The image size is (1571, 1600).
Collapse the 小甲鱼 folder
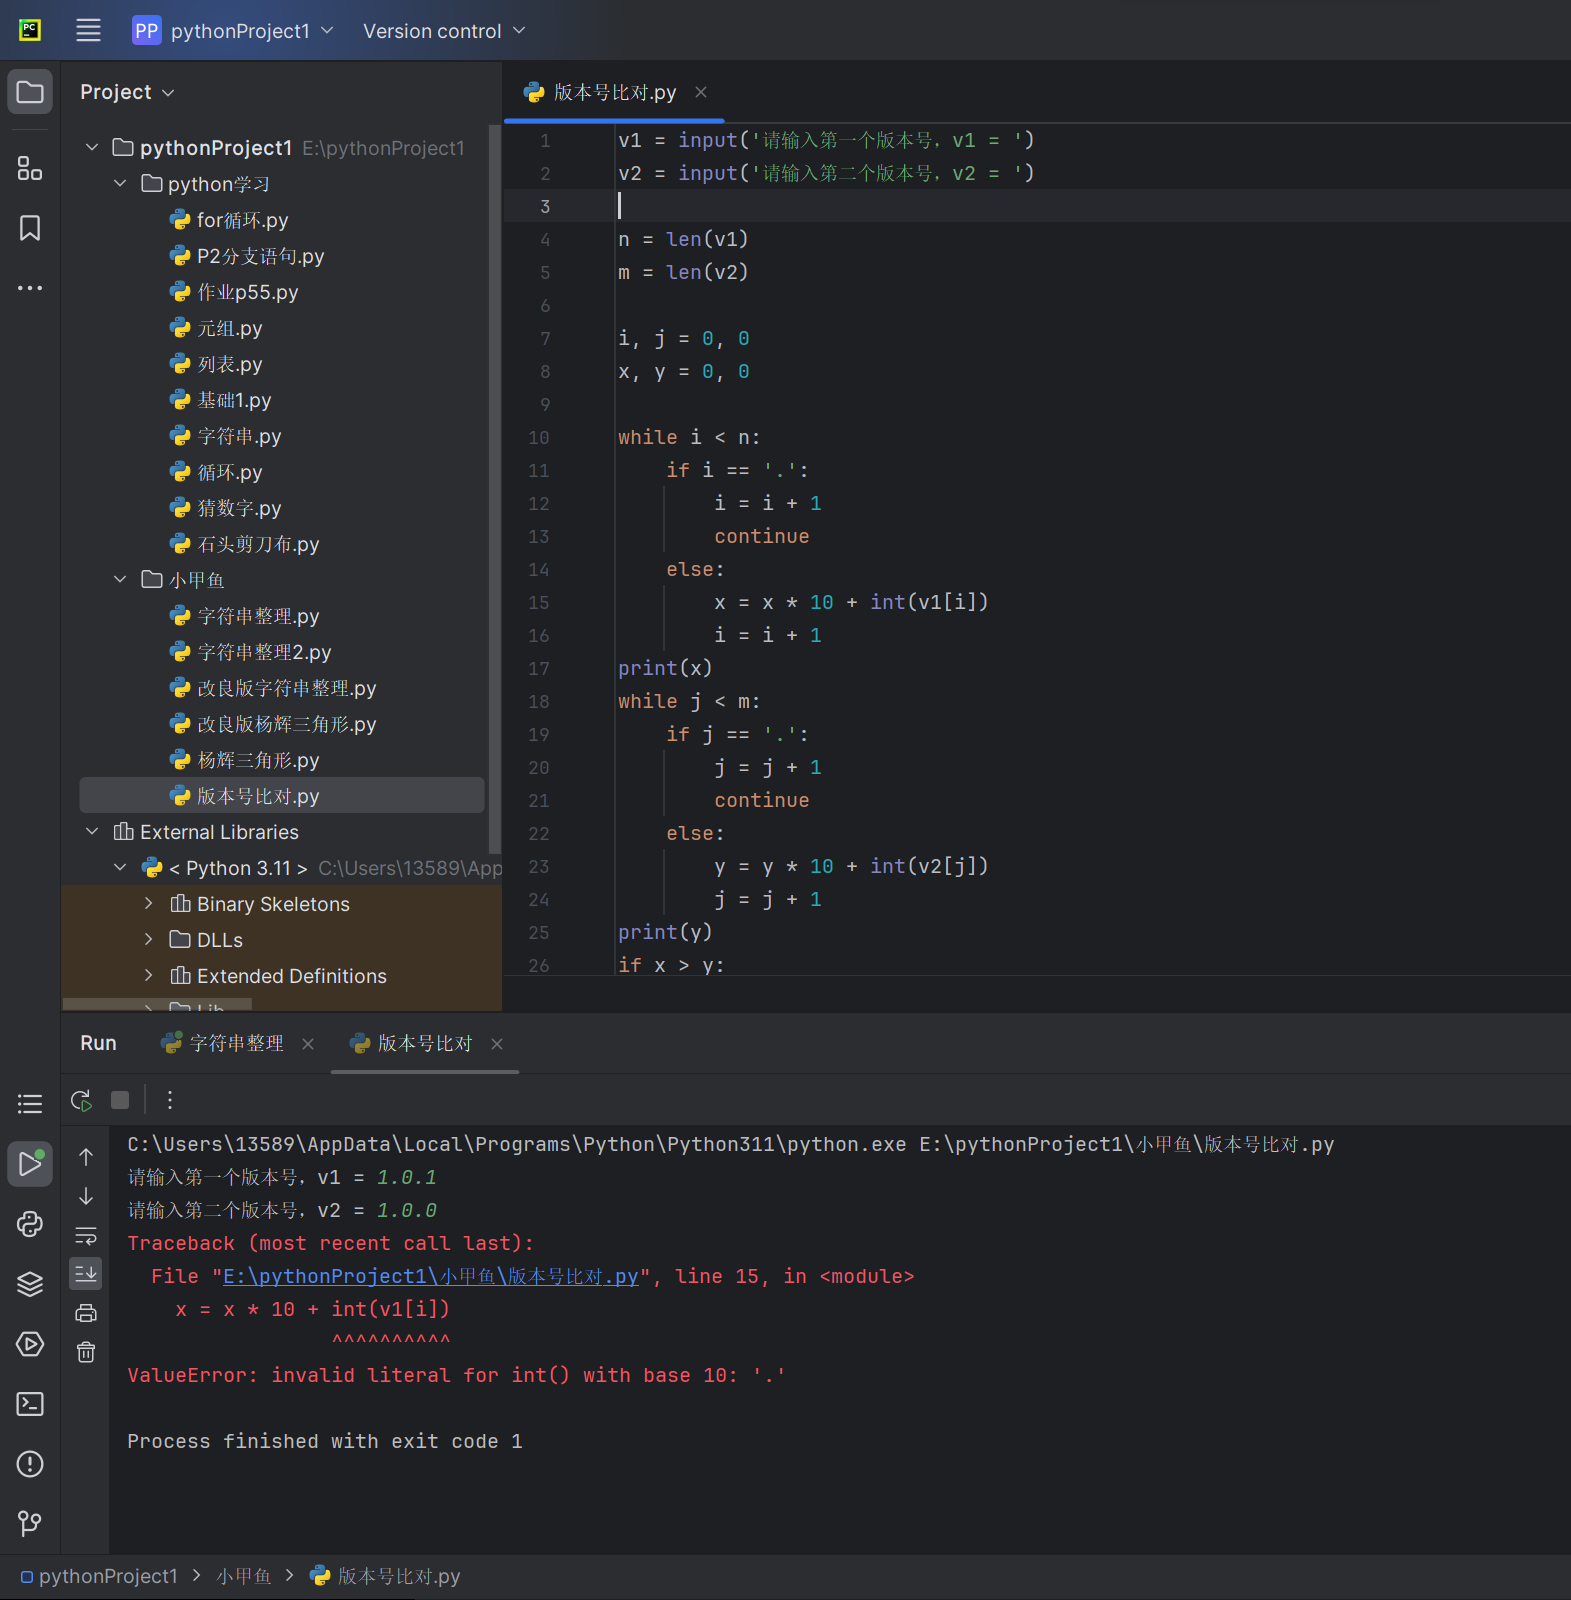click(x=120, y=580)
